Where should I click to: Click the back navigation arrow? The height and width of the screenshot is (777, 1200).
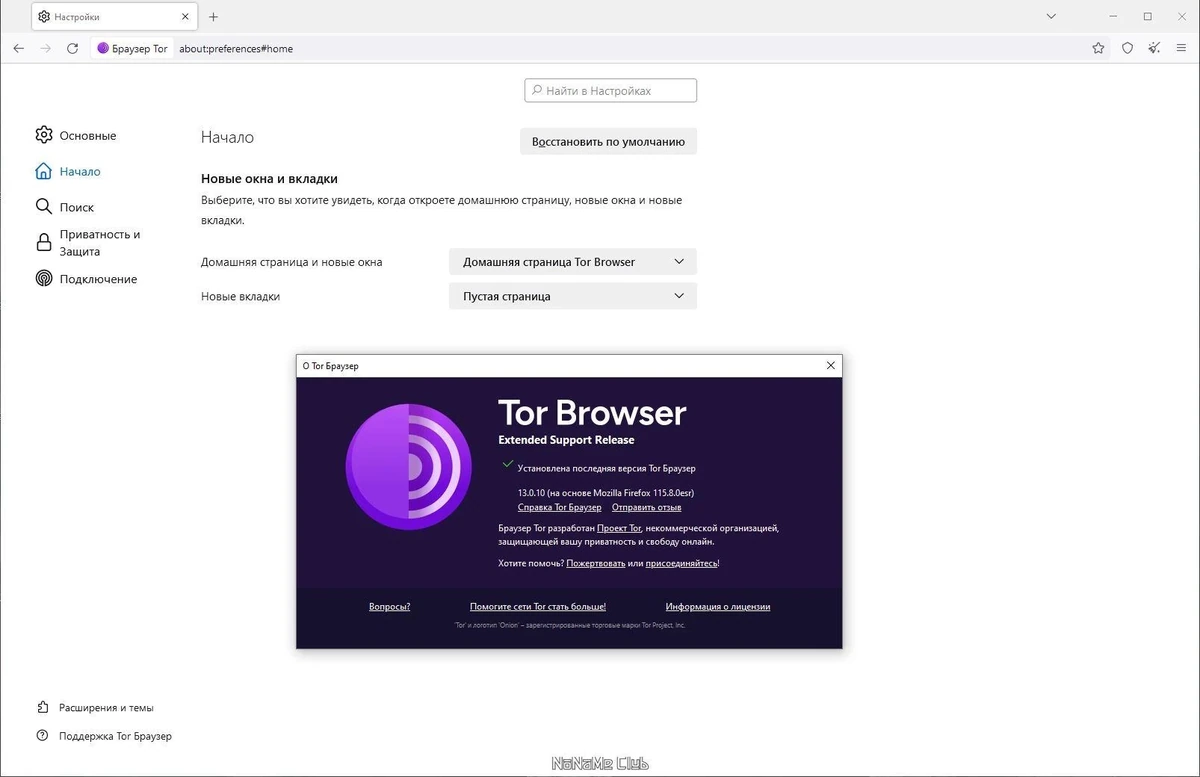18,48
